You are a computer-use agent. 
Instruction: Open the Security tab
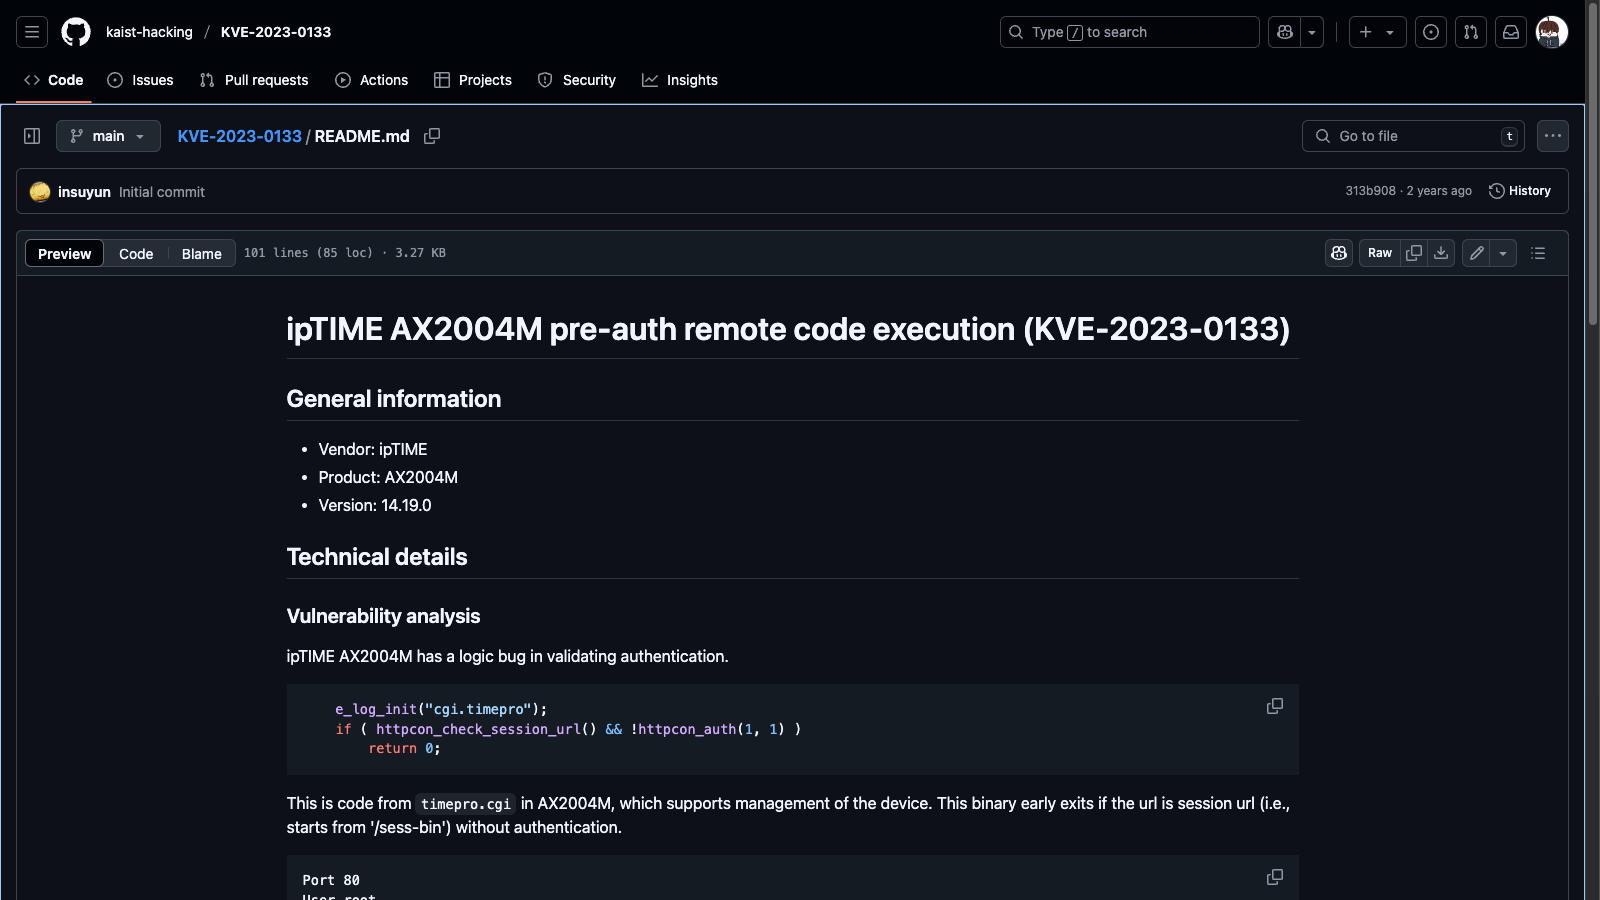pos(577,80)
